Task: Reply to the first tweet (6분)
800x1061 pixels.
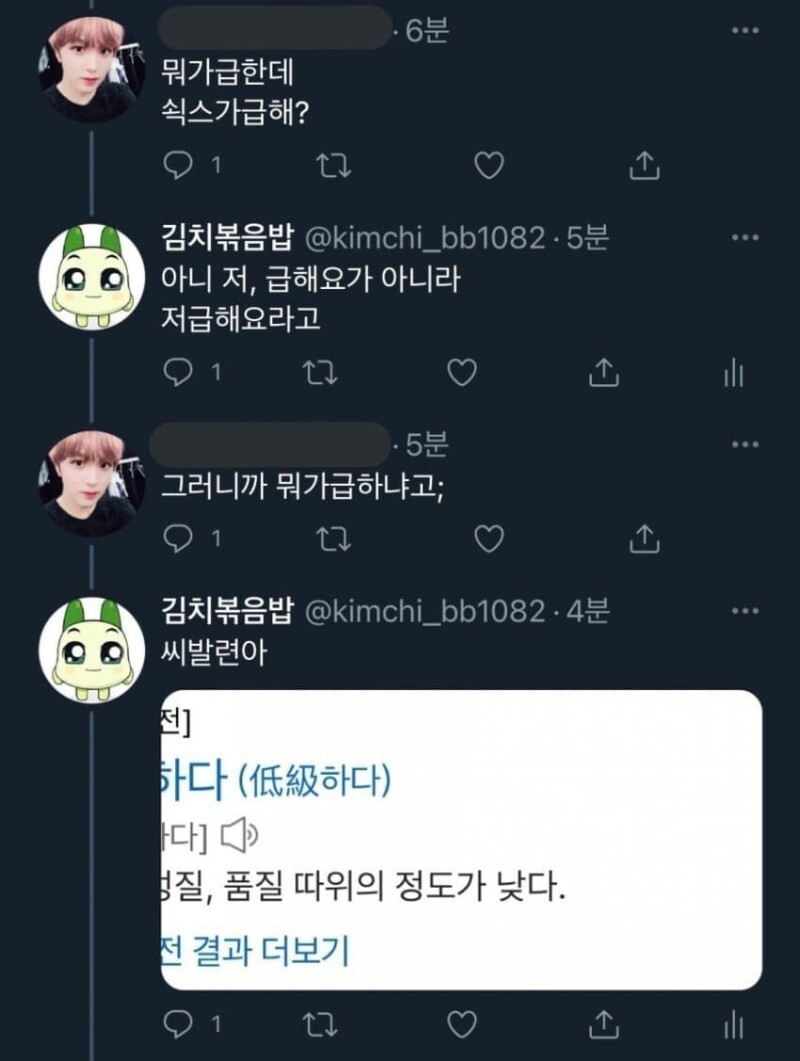Action: (177, 165)
